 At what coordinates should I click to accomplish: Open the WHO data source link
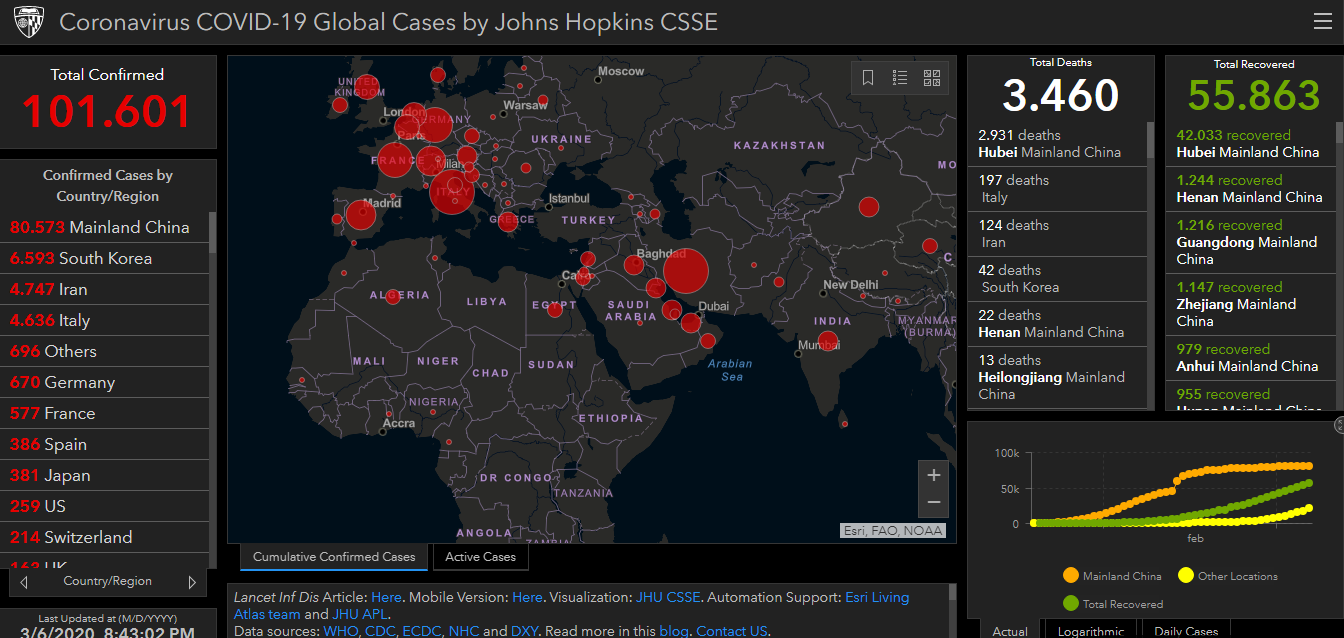coord(340,631)
